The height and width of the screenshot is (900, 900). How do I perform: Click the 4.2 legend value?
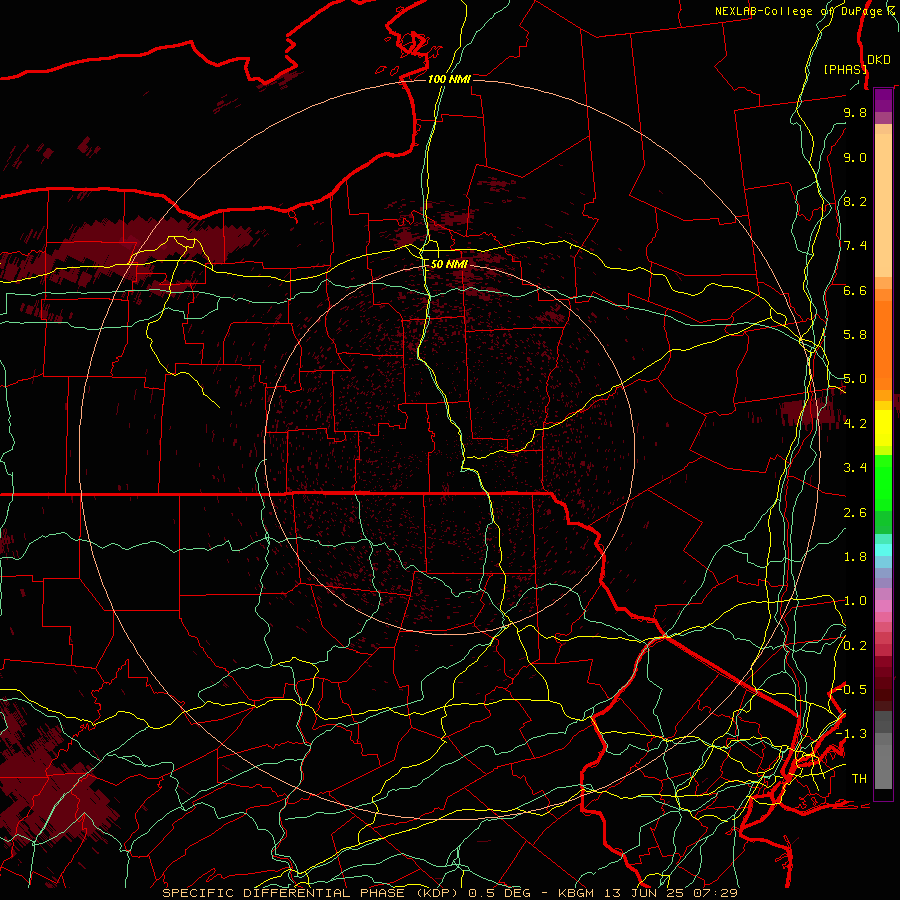click(855, 424)
